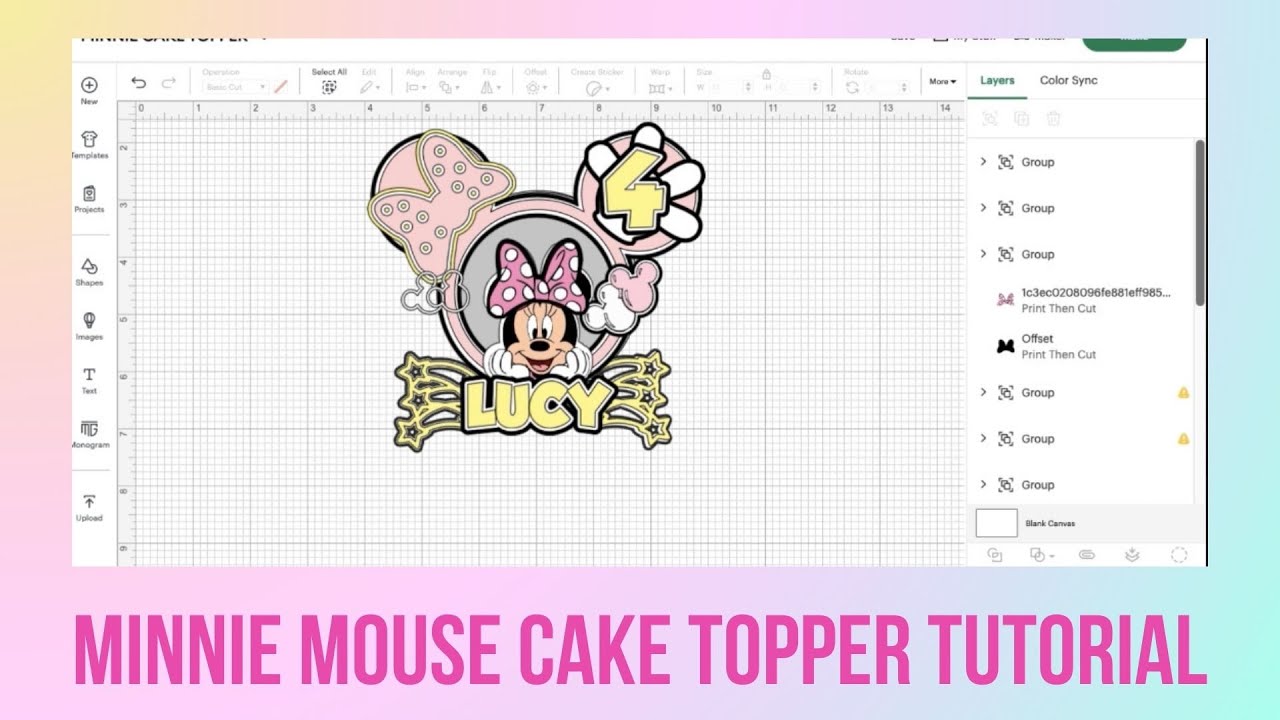Open the Warp tool
1280x720 pixels.
click(660, 81)
